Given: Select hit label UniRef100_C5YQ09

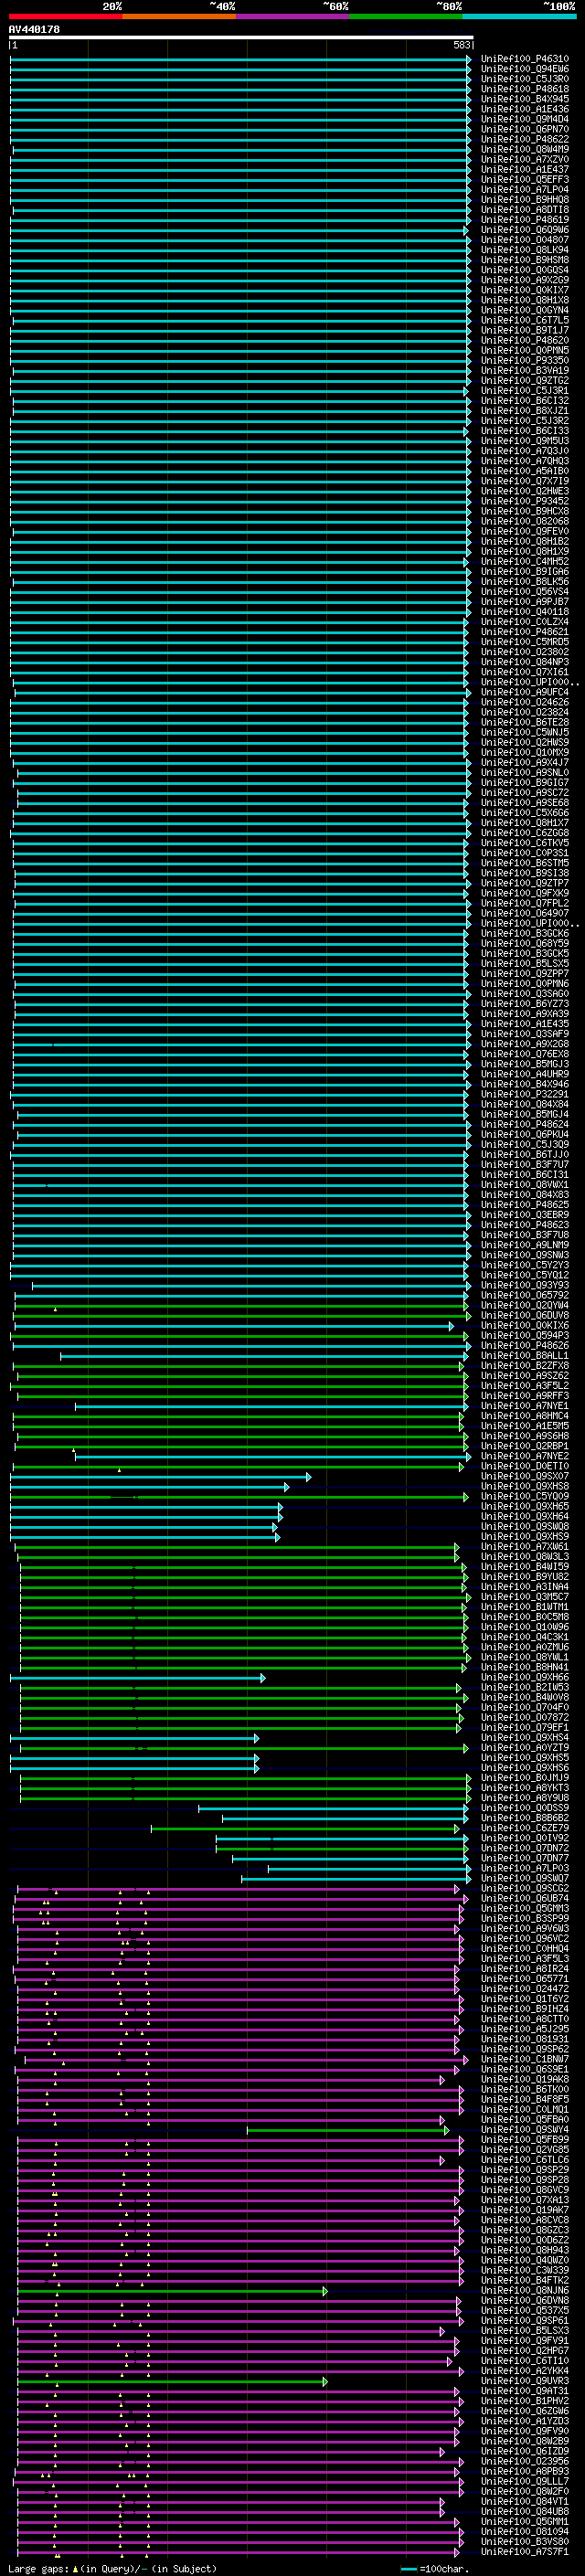Looking at the screenshot, I should coord(525,1496).
